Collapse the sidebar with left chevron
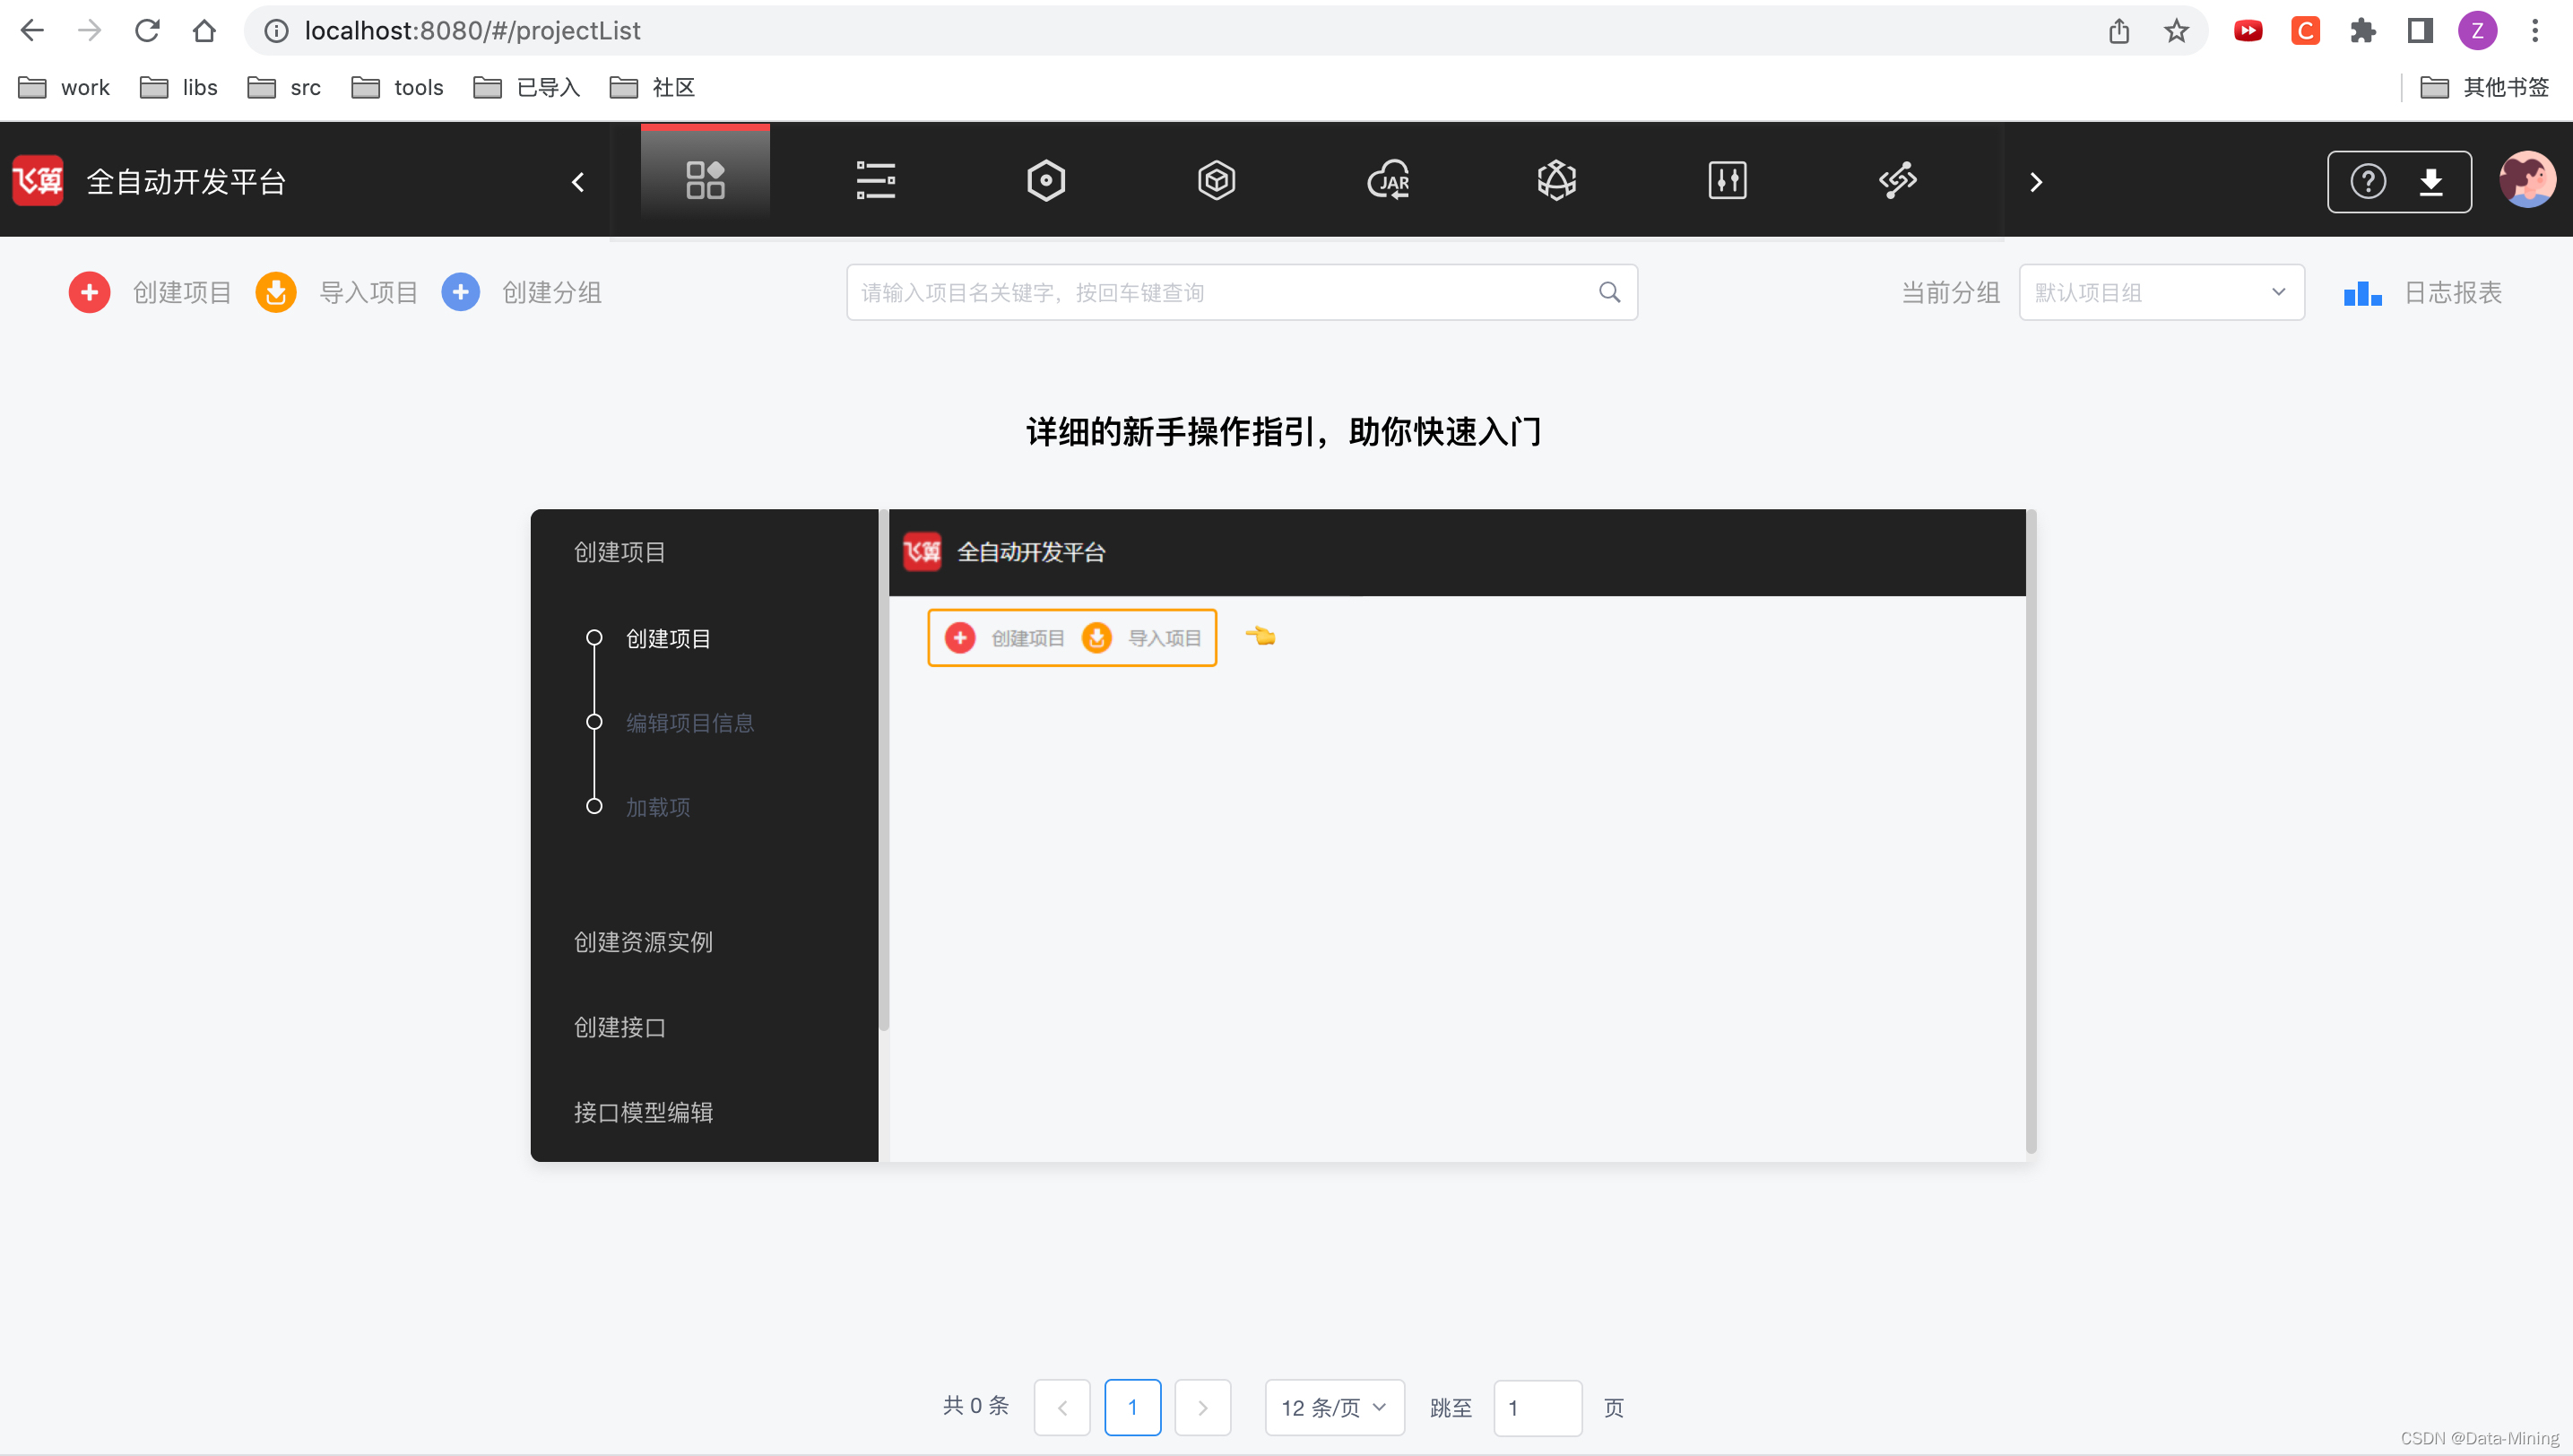The height and width of the screenshot is (1456, 2573). [x=578, y=182]
